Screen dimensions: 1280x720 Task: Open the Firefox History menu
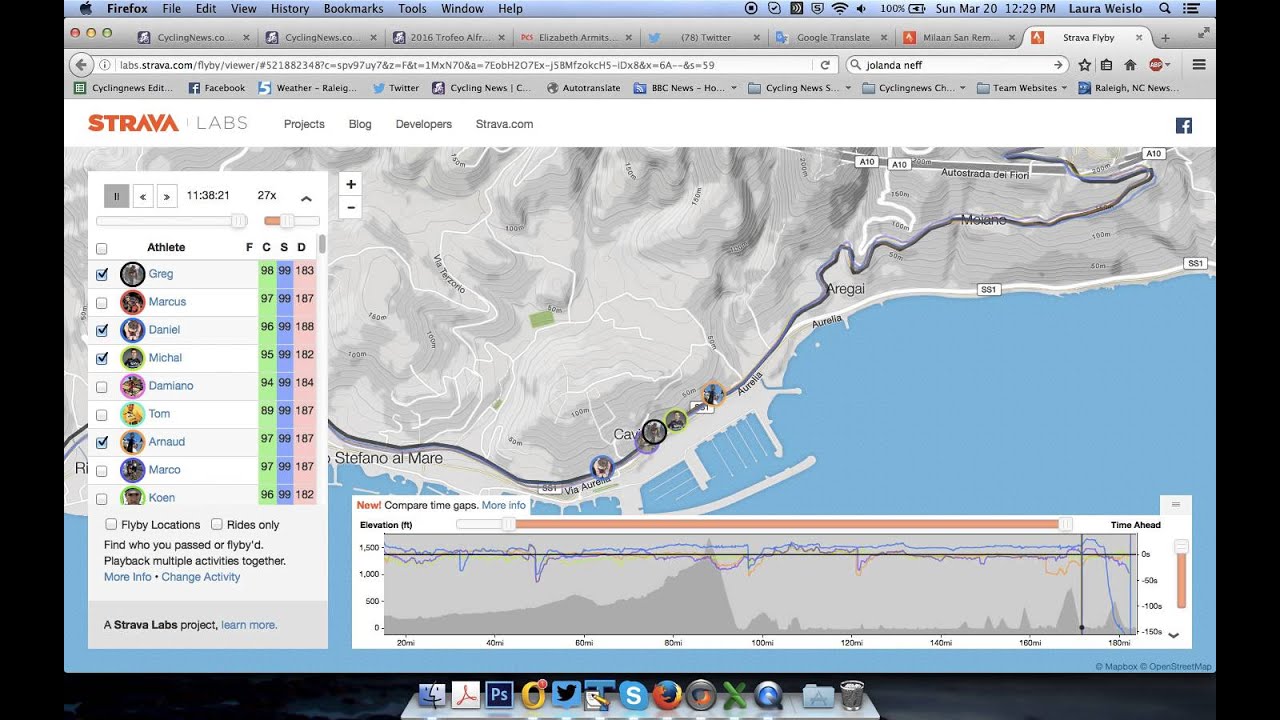click(290, 8)
